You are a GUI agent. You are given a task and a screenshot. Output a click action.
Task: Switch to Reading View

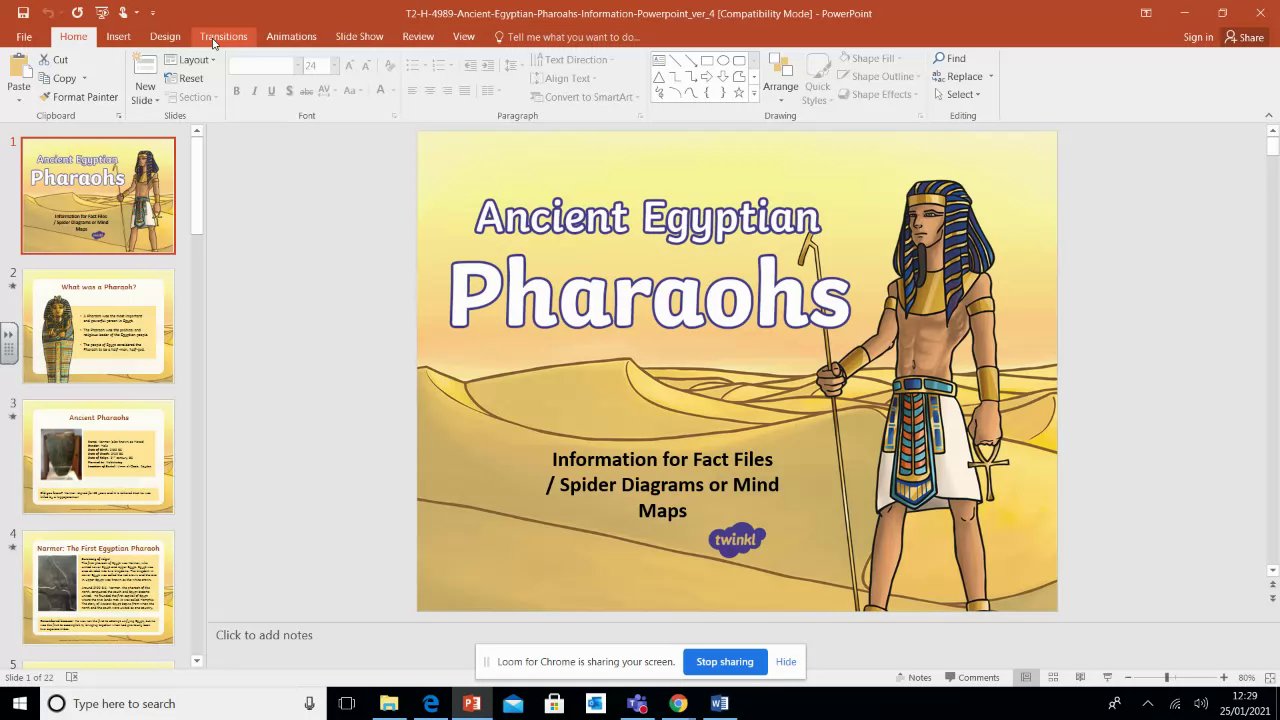pos(1080,678)
